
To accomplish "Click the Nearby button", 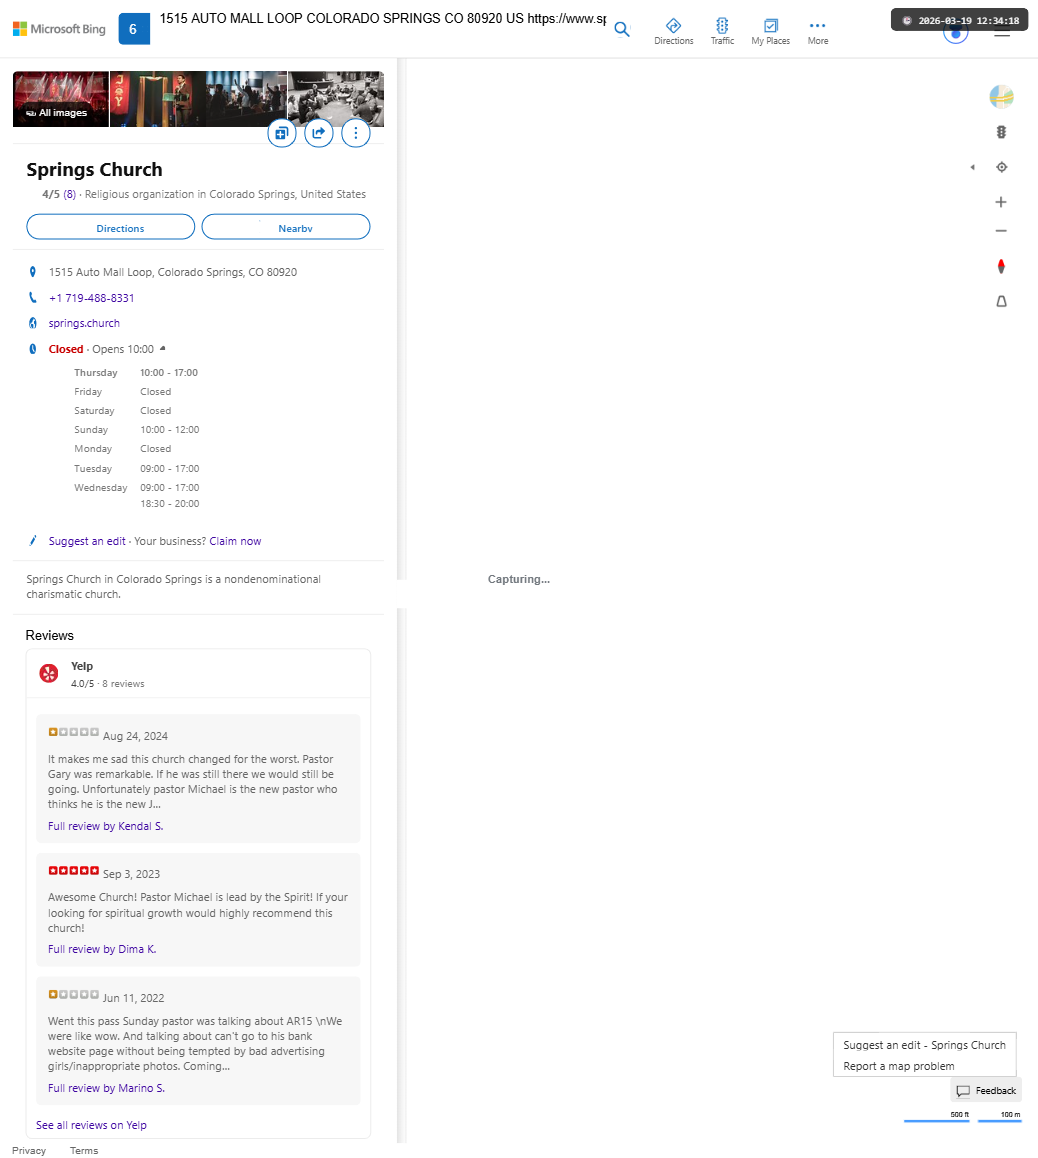I will pos(286,227).
